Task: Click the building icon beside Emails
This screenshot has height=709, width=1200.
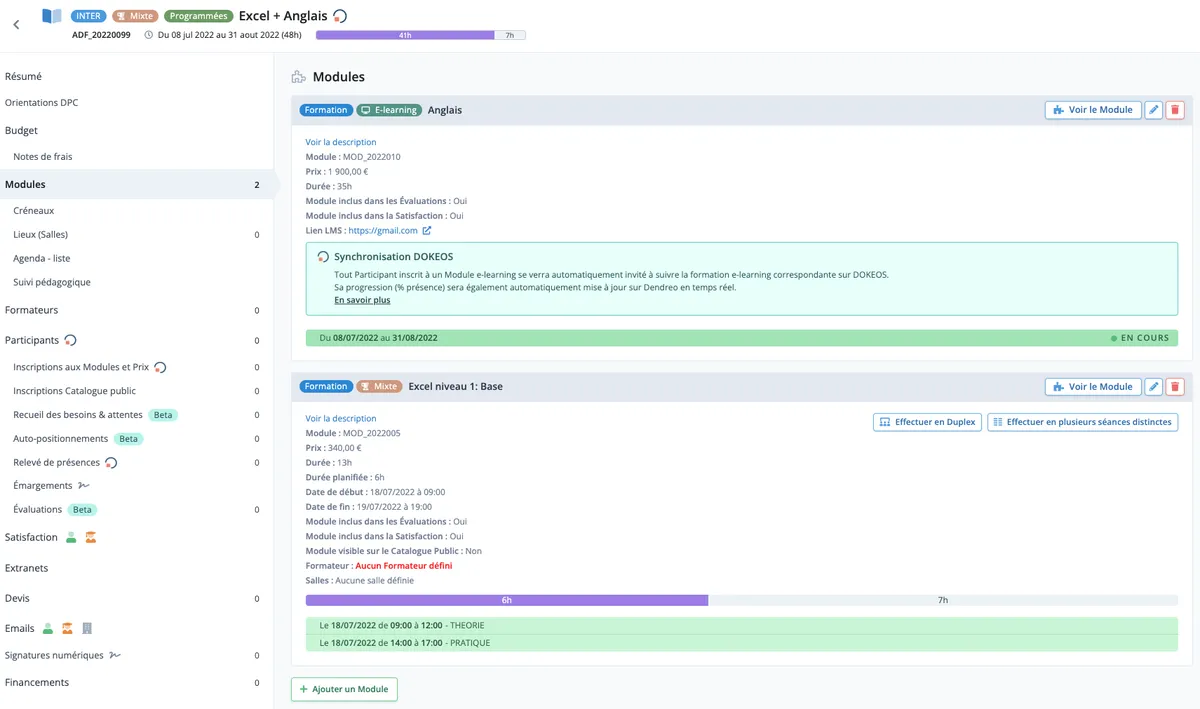Action: tap(87, 629)
